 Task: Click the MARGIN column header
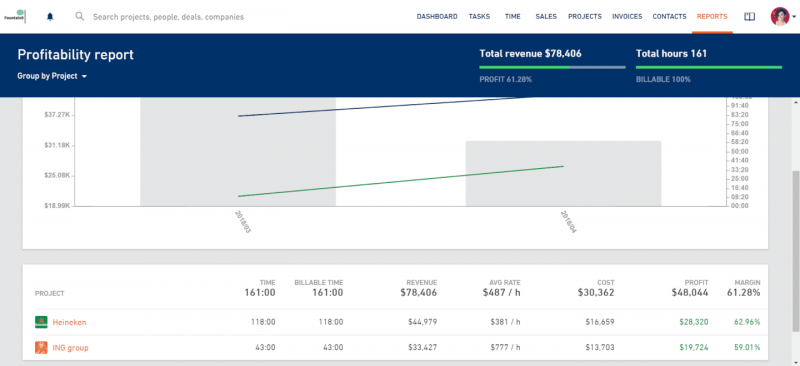747,282
